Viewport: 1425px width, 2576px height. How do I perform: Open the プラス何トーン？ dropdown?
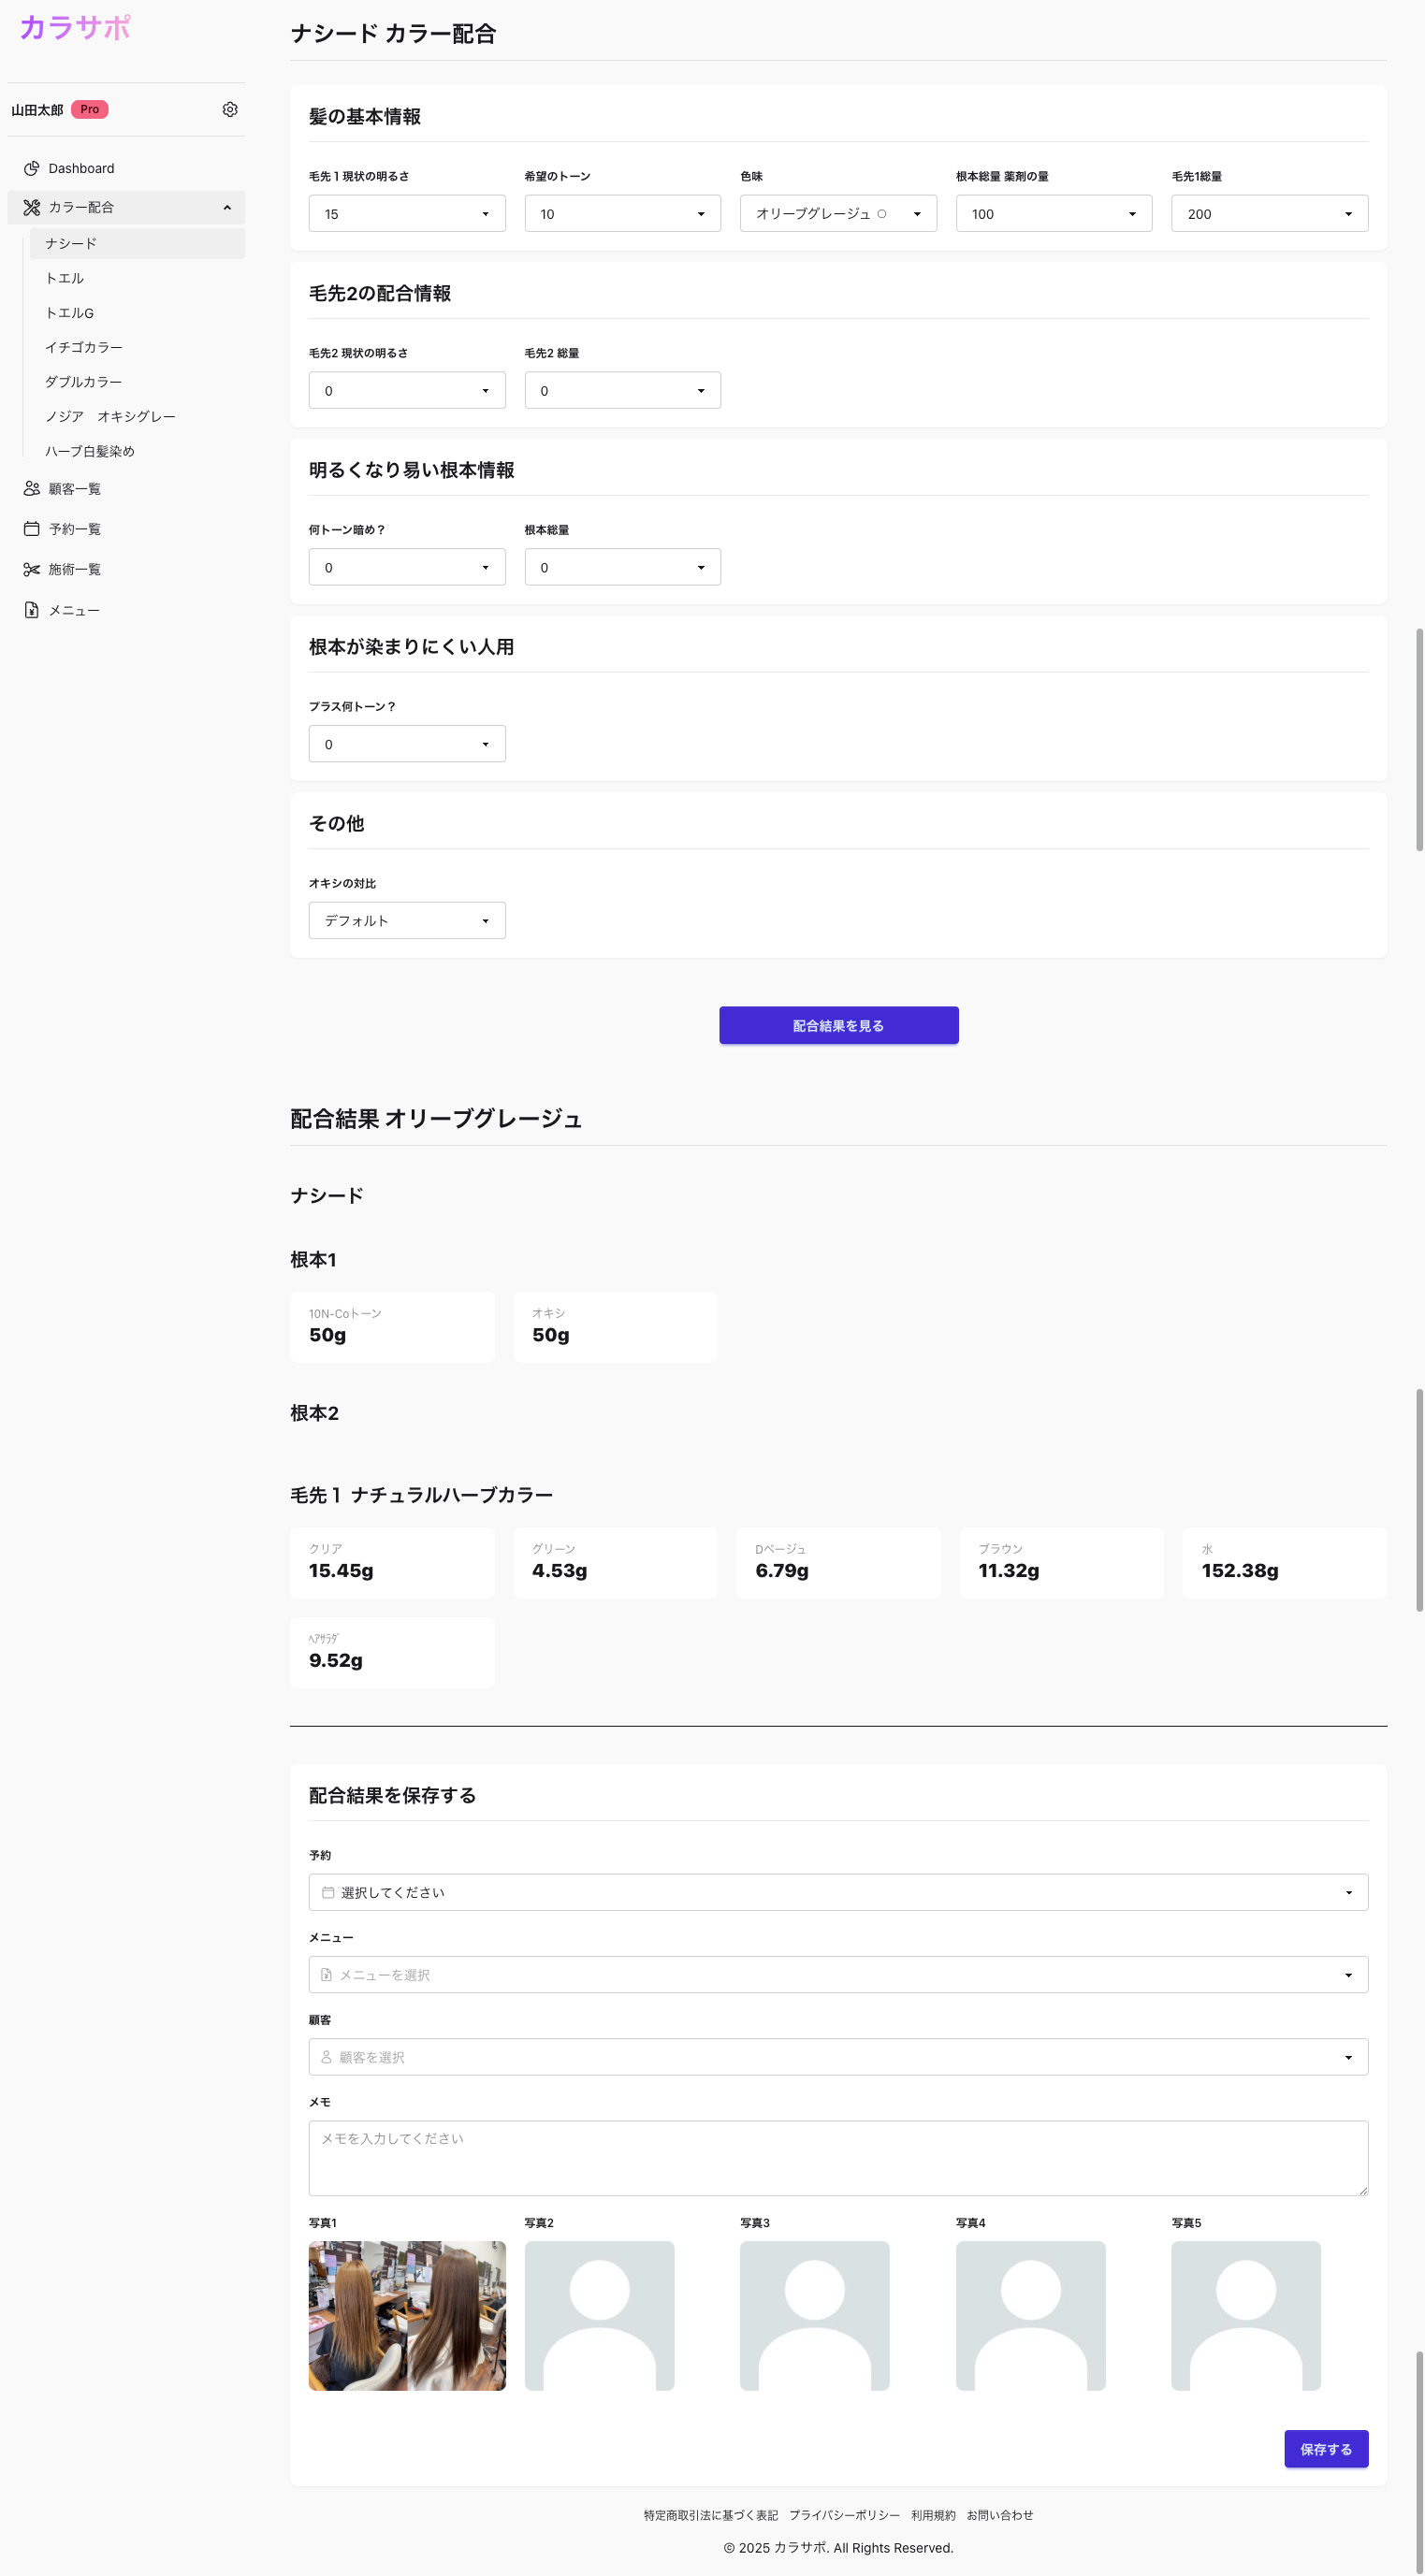(407, 744)
